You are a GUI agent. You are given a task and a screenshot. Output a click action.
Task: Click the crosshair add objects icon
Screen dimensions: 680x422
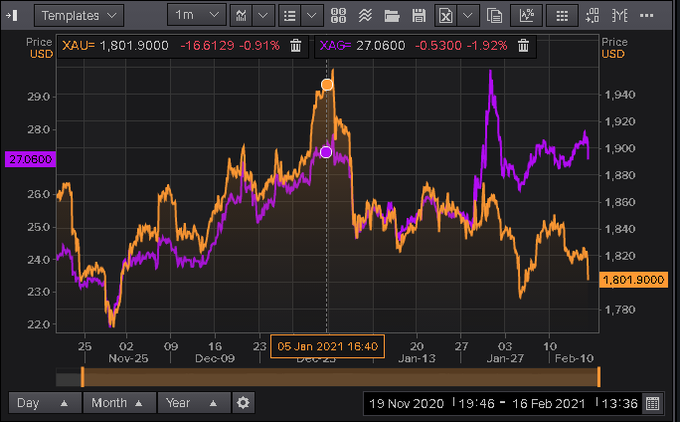pyautogui.click(x=592, y=16)
